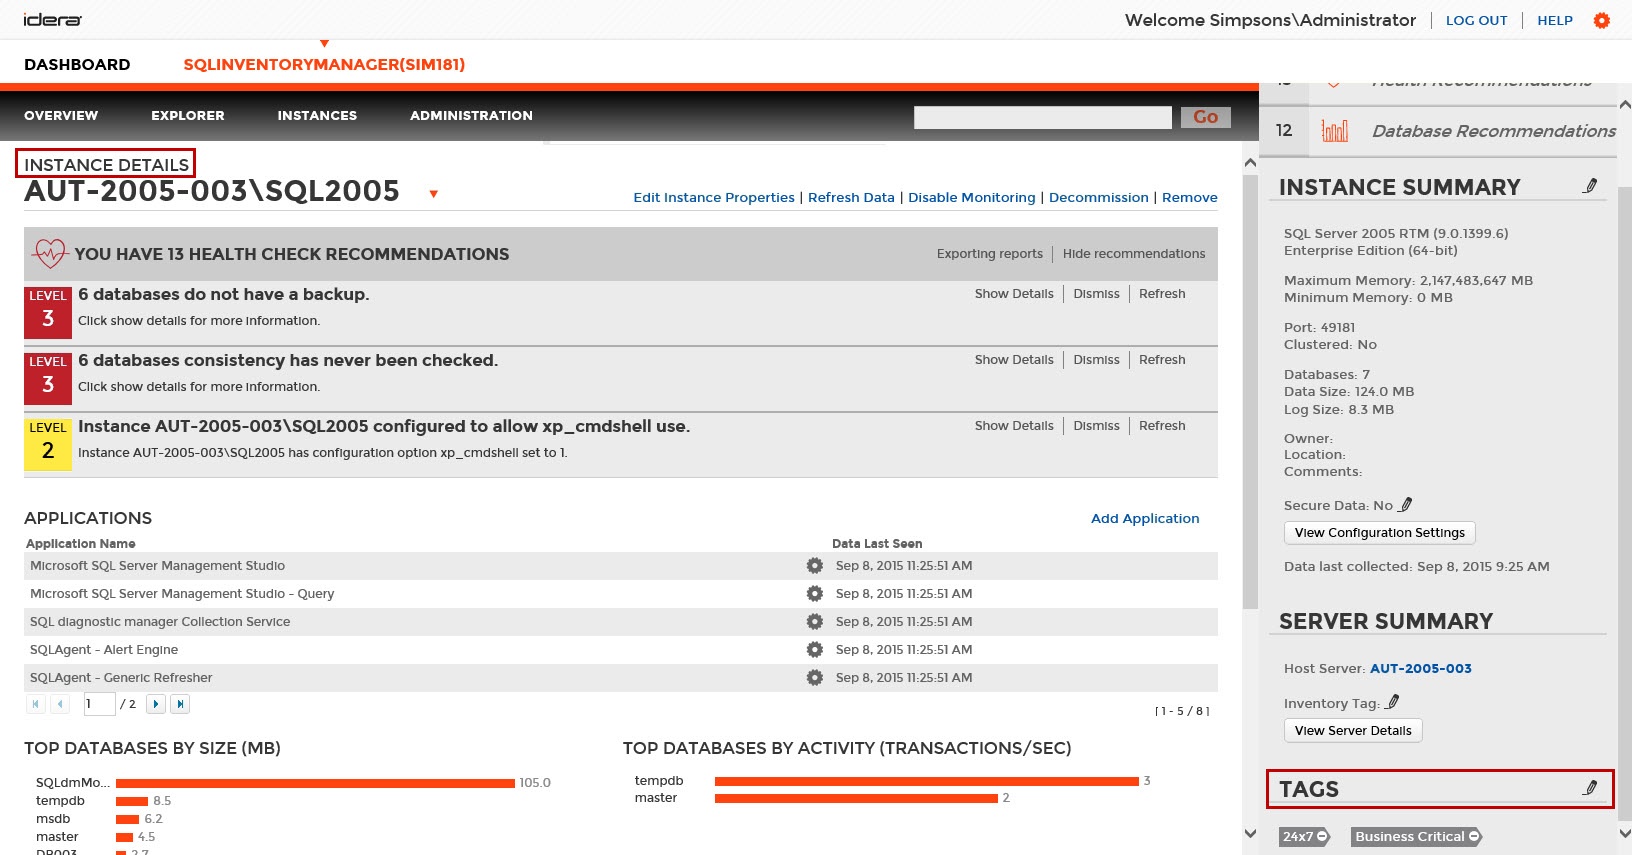Switch to the SQLINVENTORYMANAGER(SIM181) tab
Image resolution: width=1632 pixels, height=855 pixels.
point(324,65)
